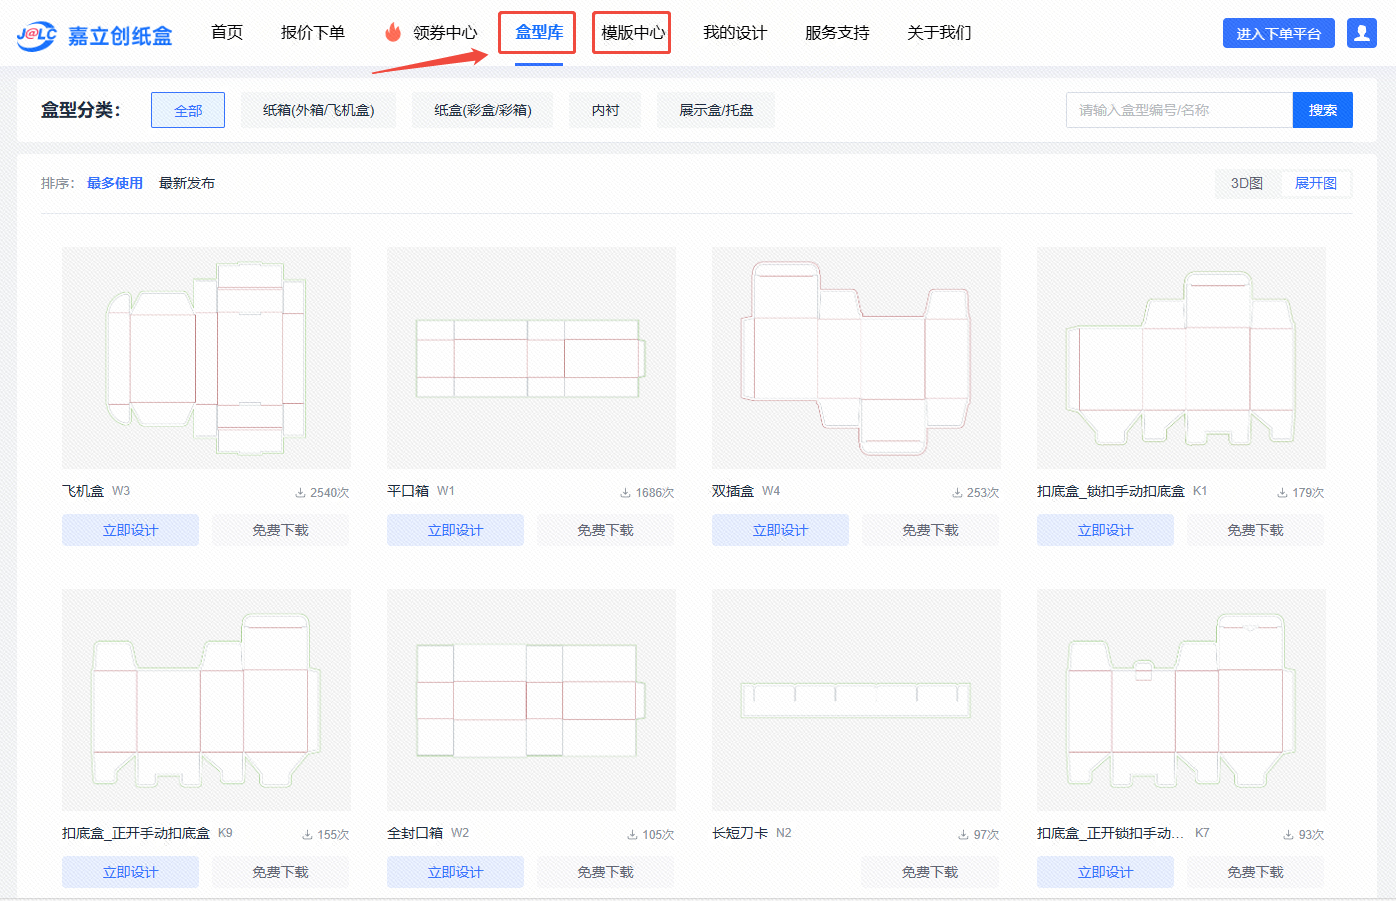Open the user profile avatar icon
1396x901 pixels.
tap(1361, 33)
